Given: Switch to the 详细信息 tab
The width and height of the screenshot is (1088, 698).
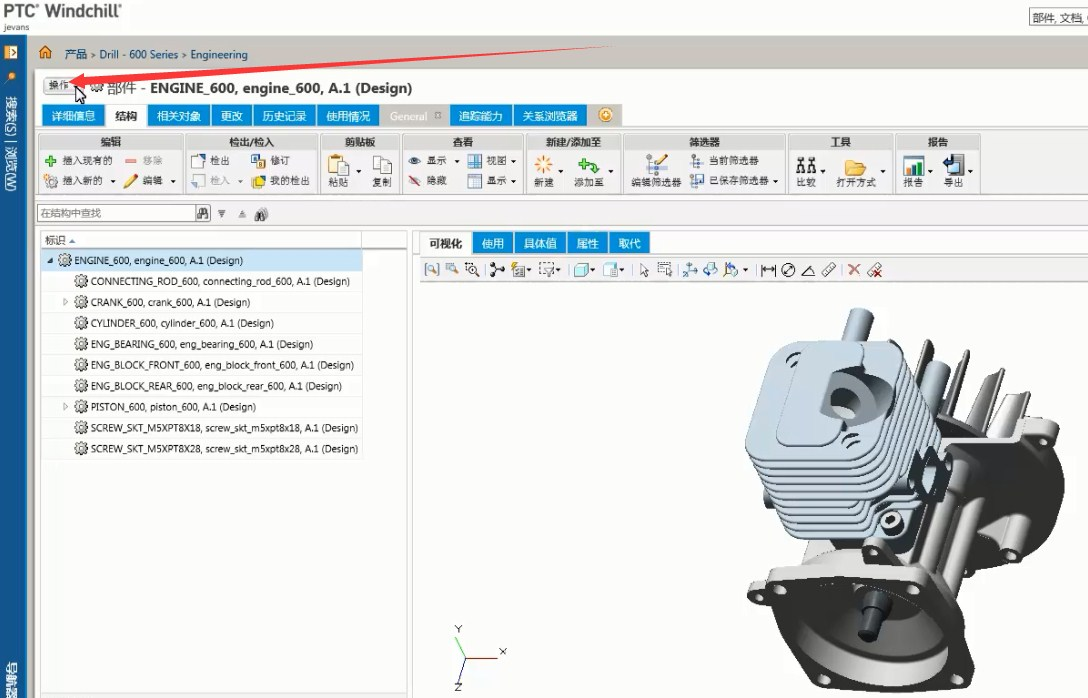Looking at the screenshot, I should pyautogui.click(x=73, y=116).
